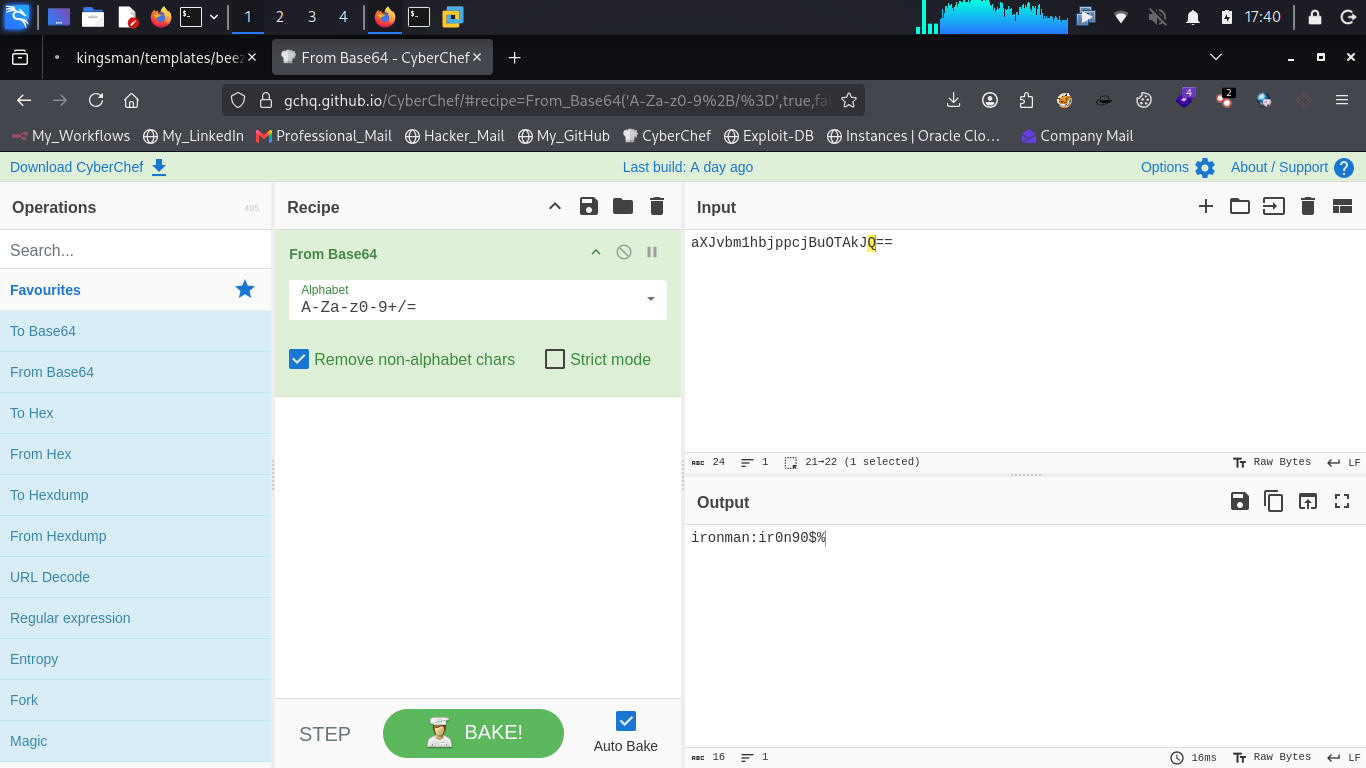
Task: Close the From Base64 - CyberChef tab
Action: [477, 58]
